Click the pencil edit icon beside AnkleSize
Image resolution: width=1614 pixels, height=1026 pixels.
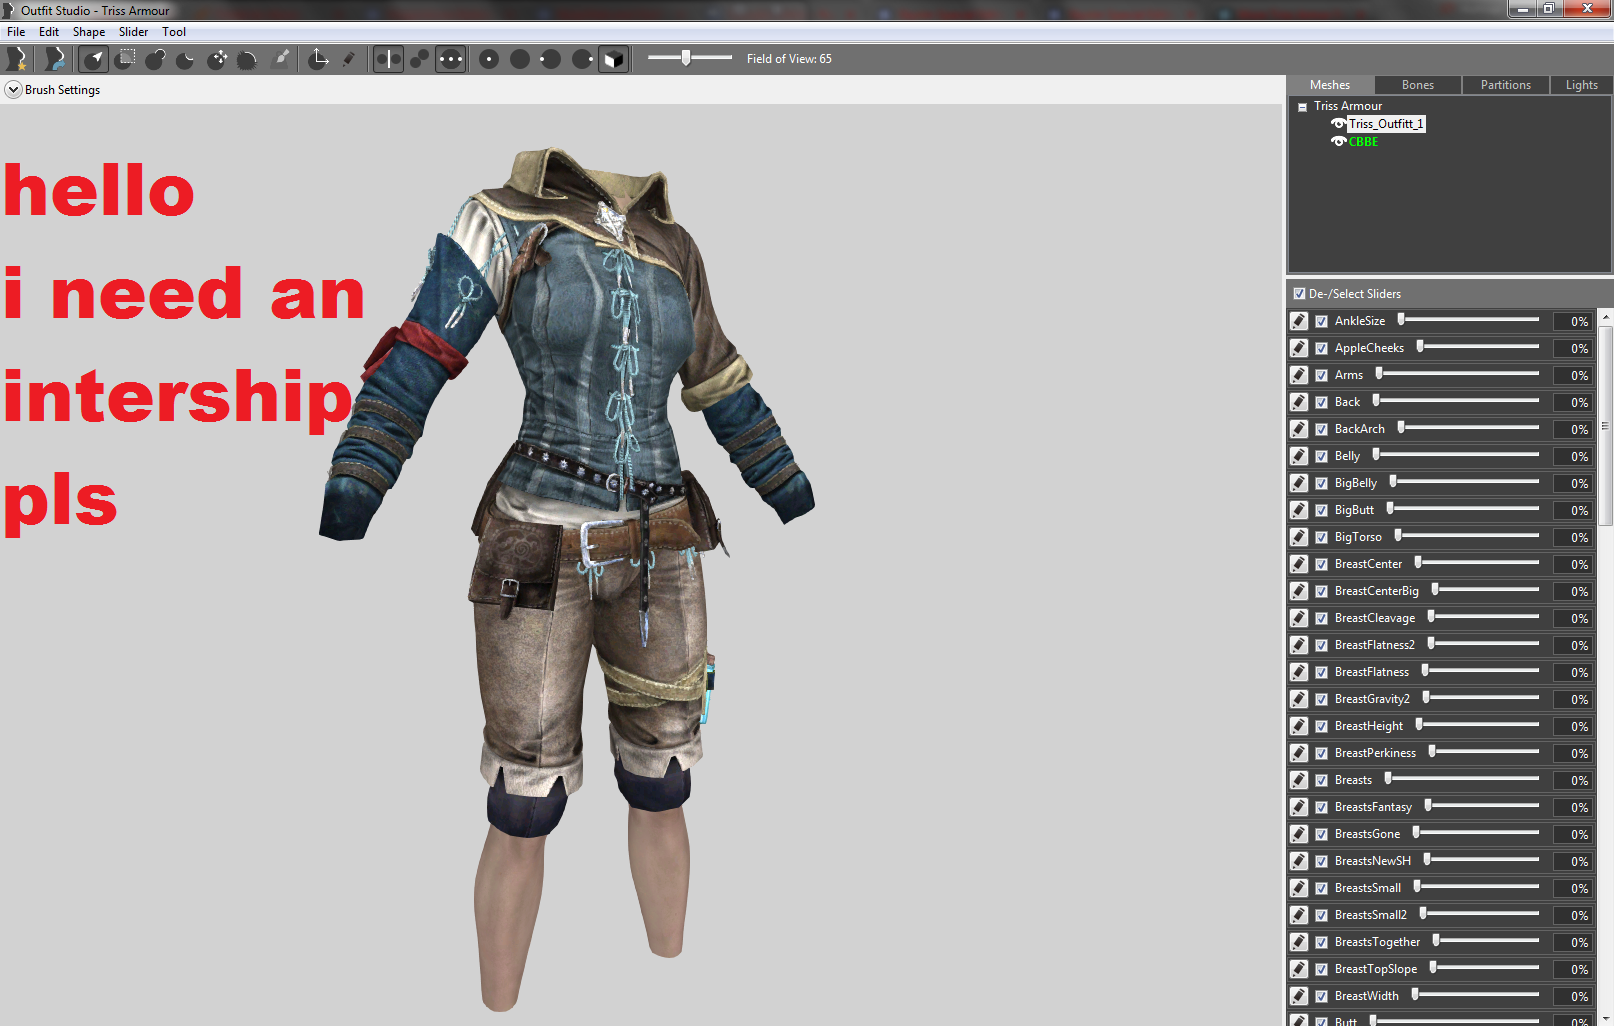[1298, 320]
